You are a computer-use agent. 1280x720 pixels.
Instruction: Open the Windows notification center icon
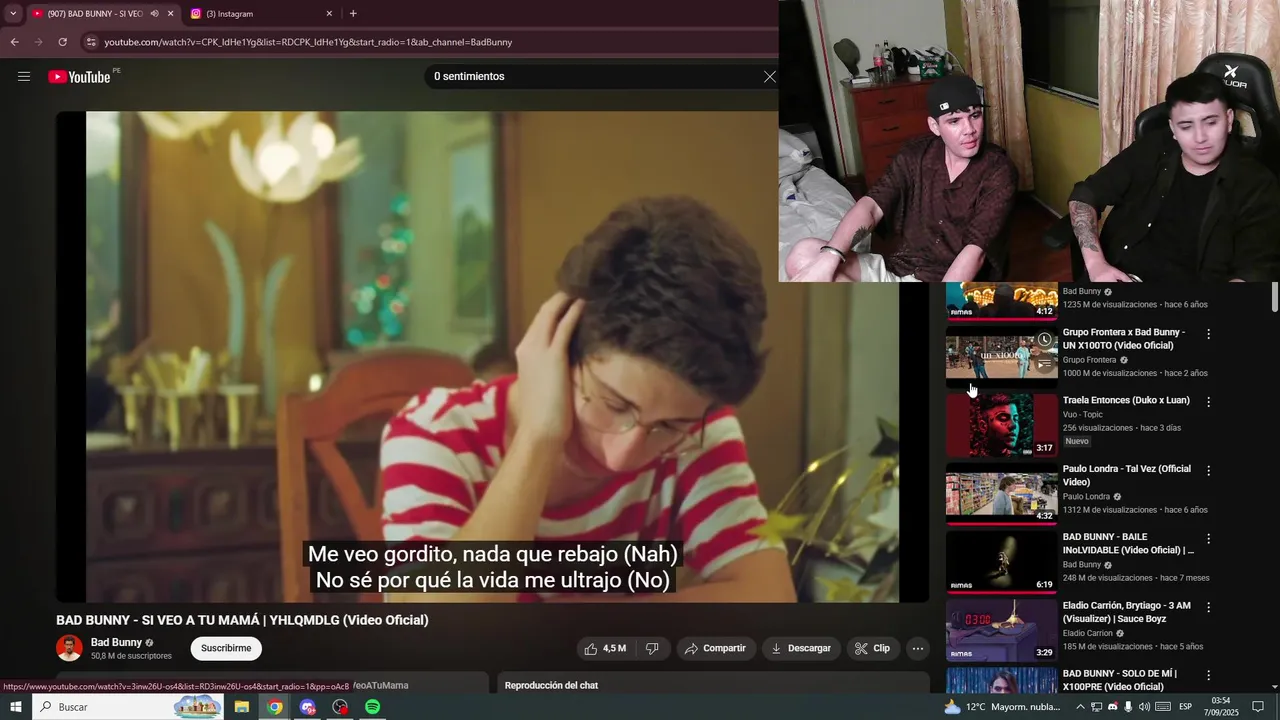(1259, 707)
